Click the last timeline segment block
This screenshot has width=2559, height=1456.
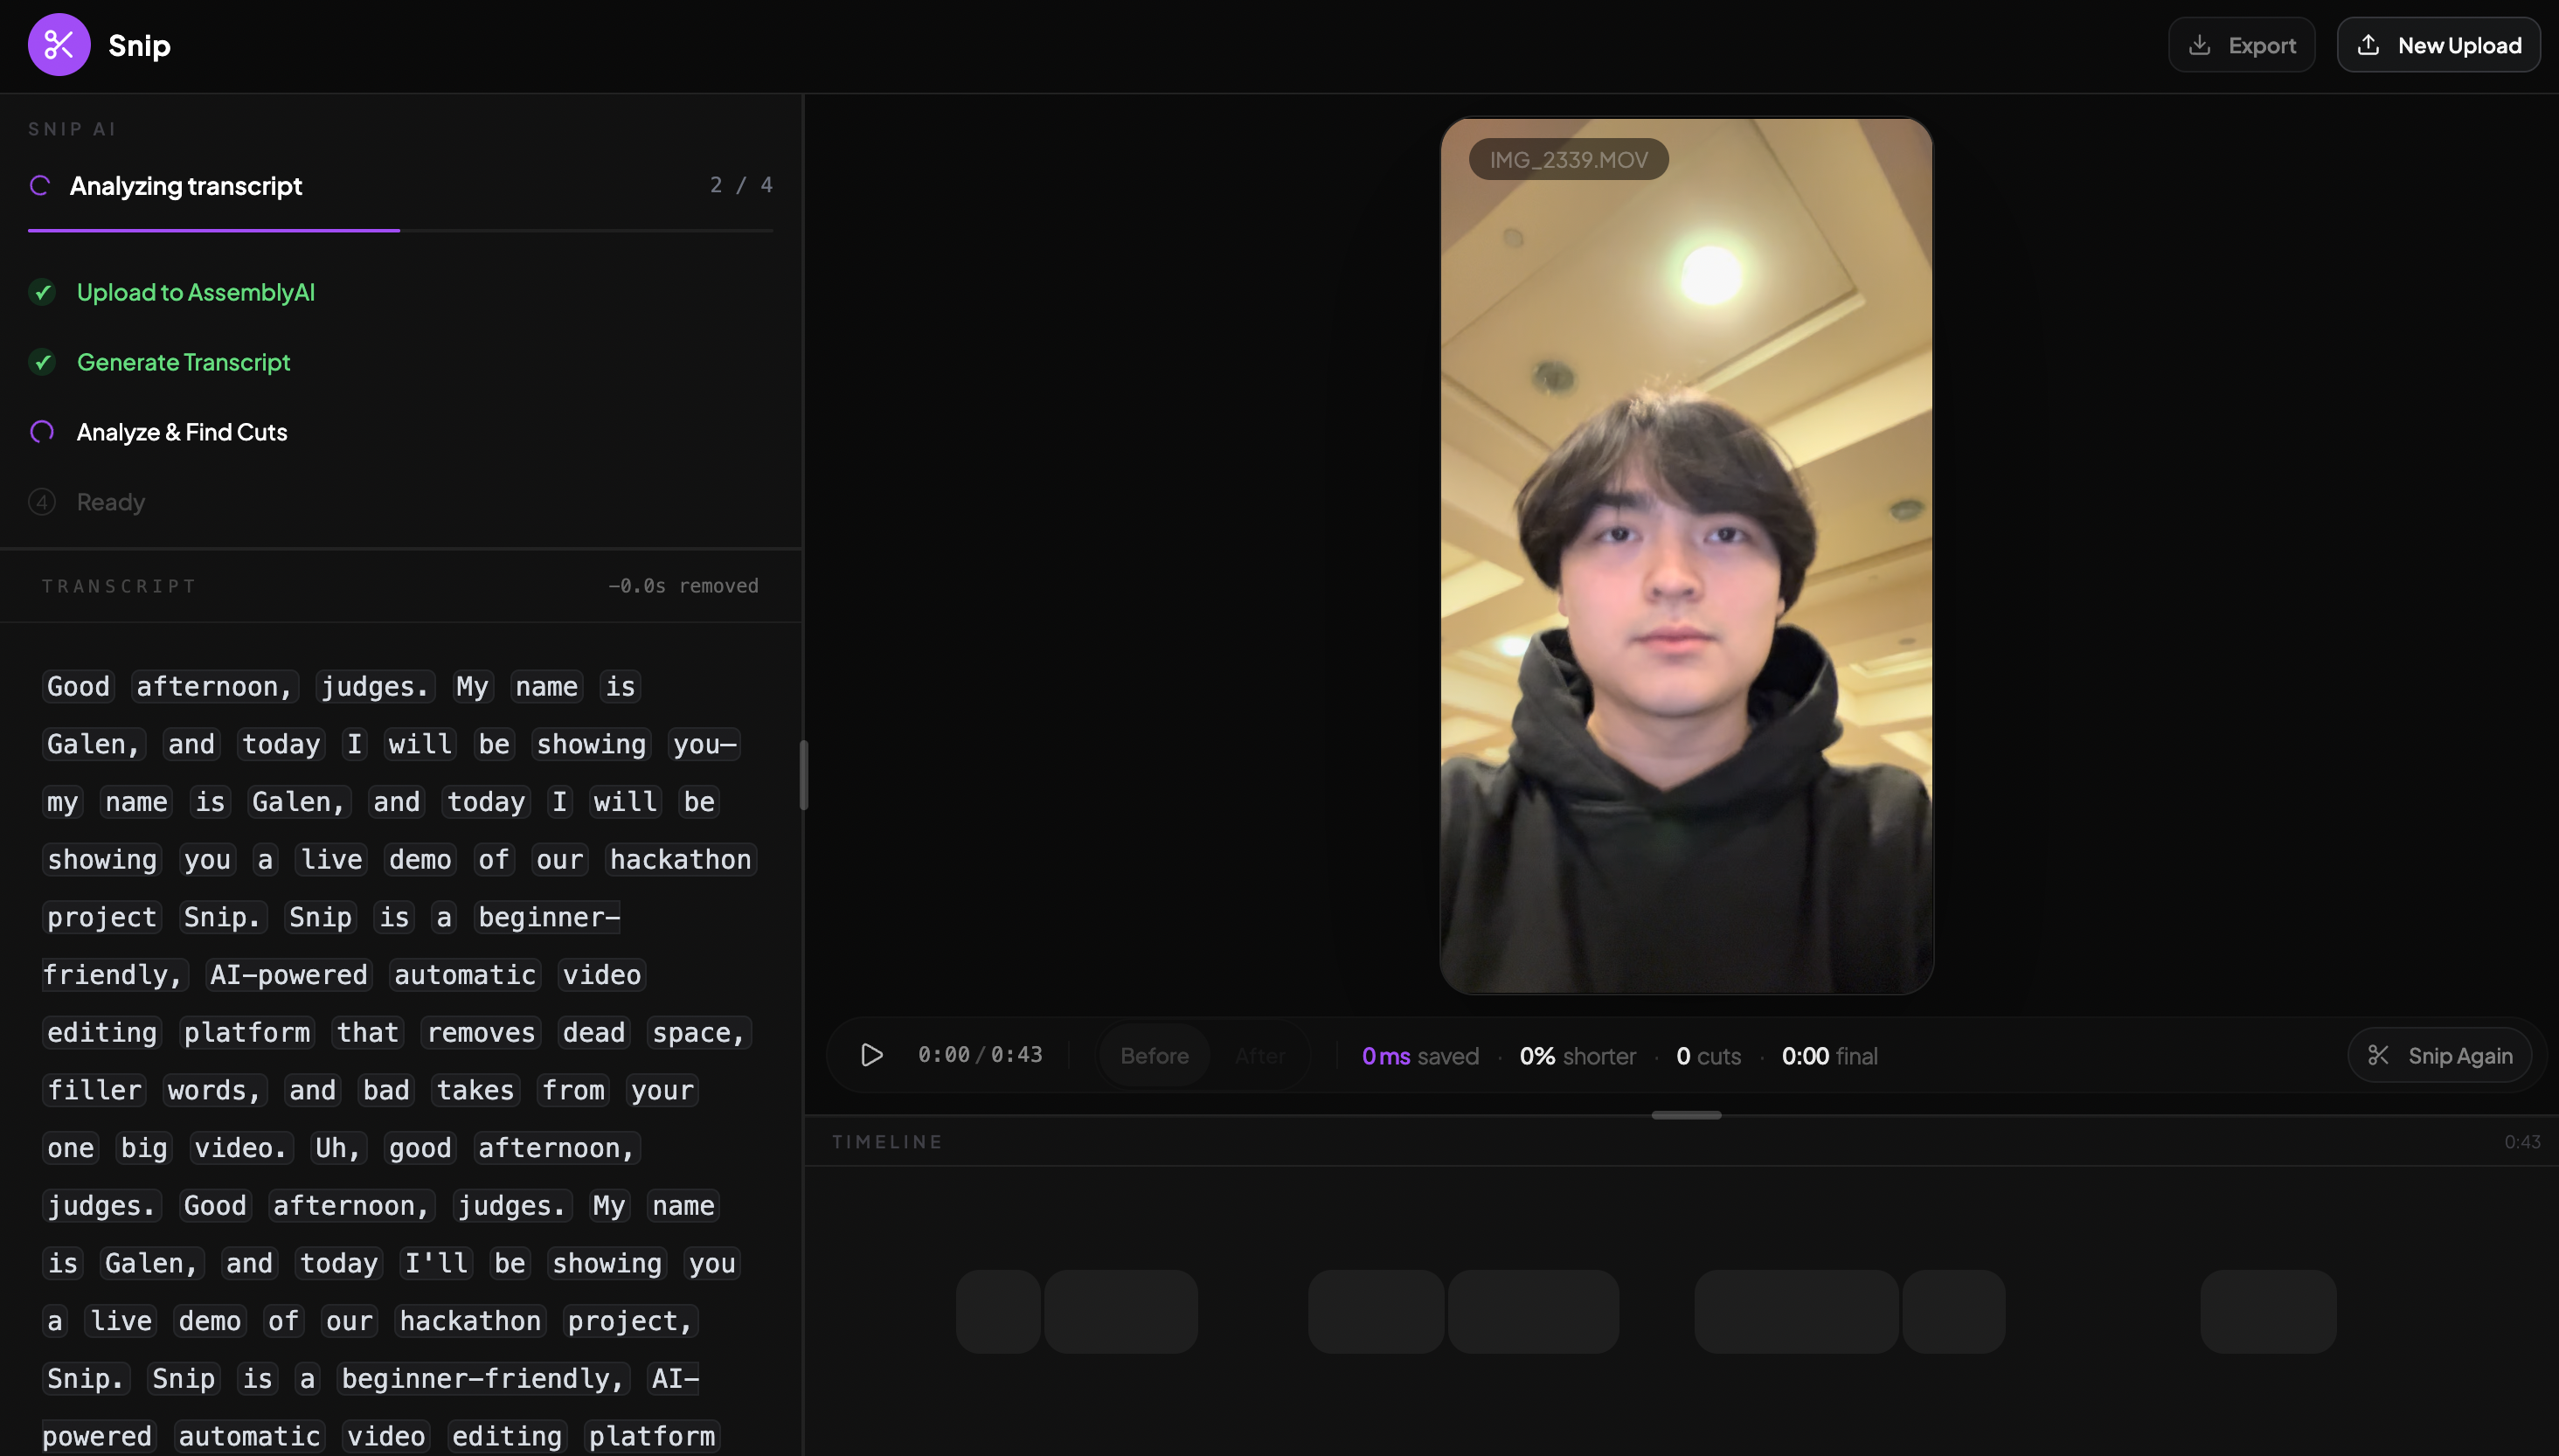coord(2267,1311)
